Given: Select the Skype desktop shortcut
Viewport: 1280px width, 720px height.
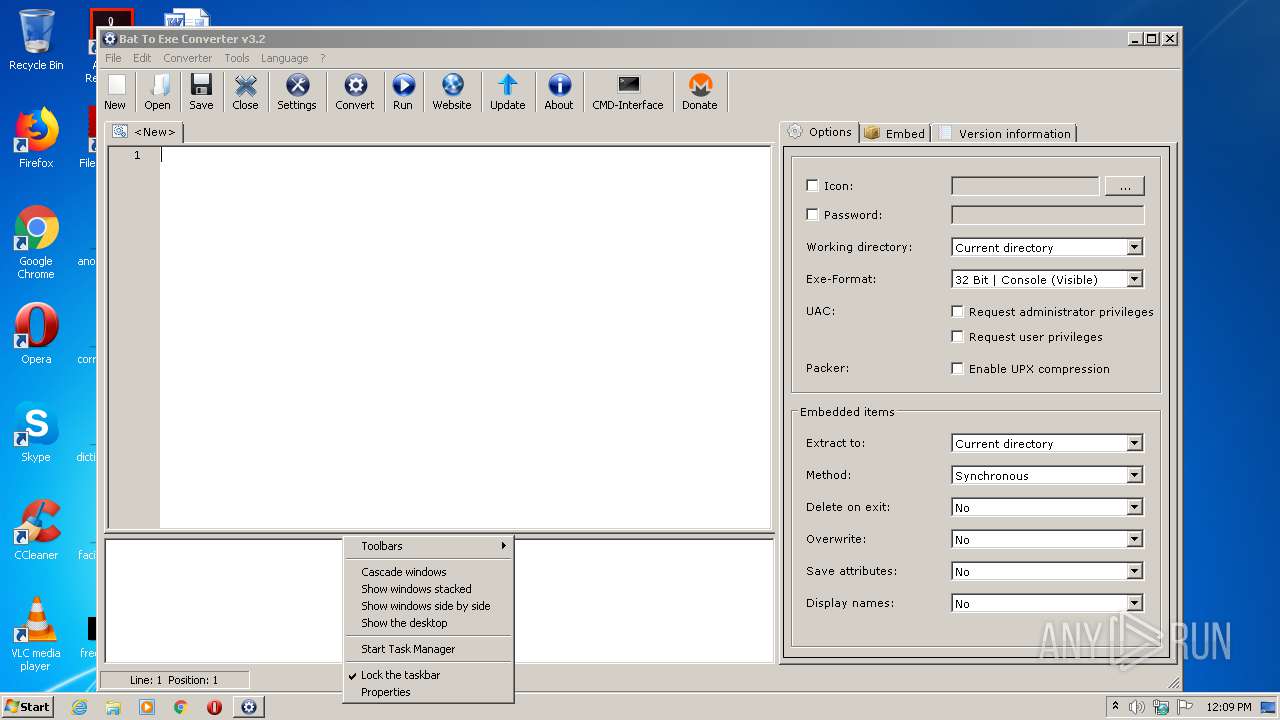Looking at the screenshot, I should [36, 433].
